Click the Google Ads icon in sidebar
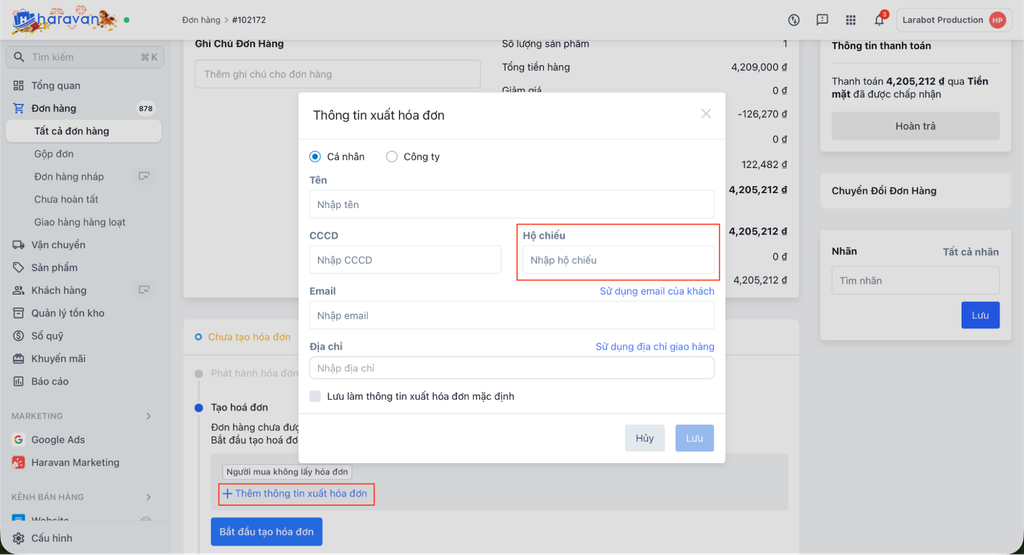 click(19, 440)
